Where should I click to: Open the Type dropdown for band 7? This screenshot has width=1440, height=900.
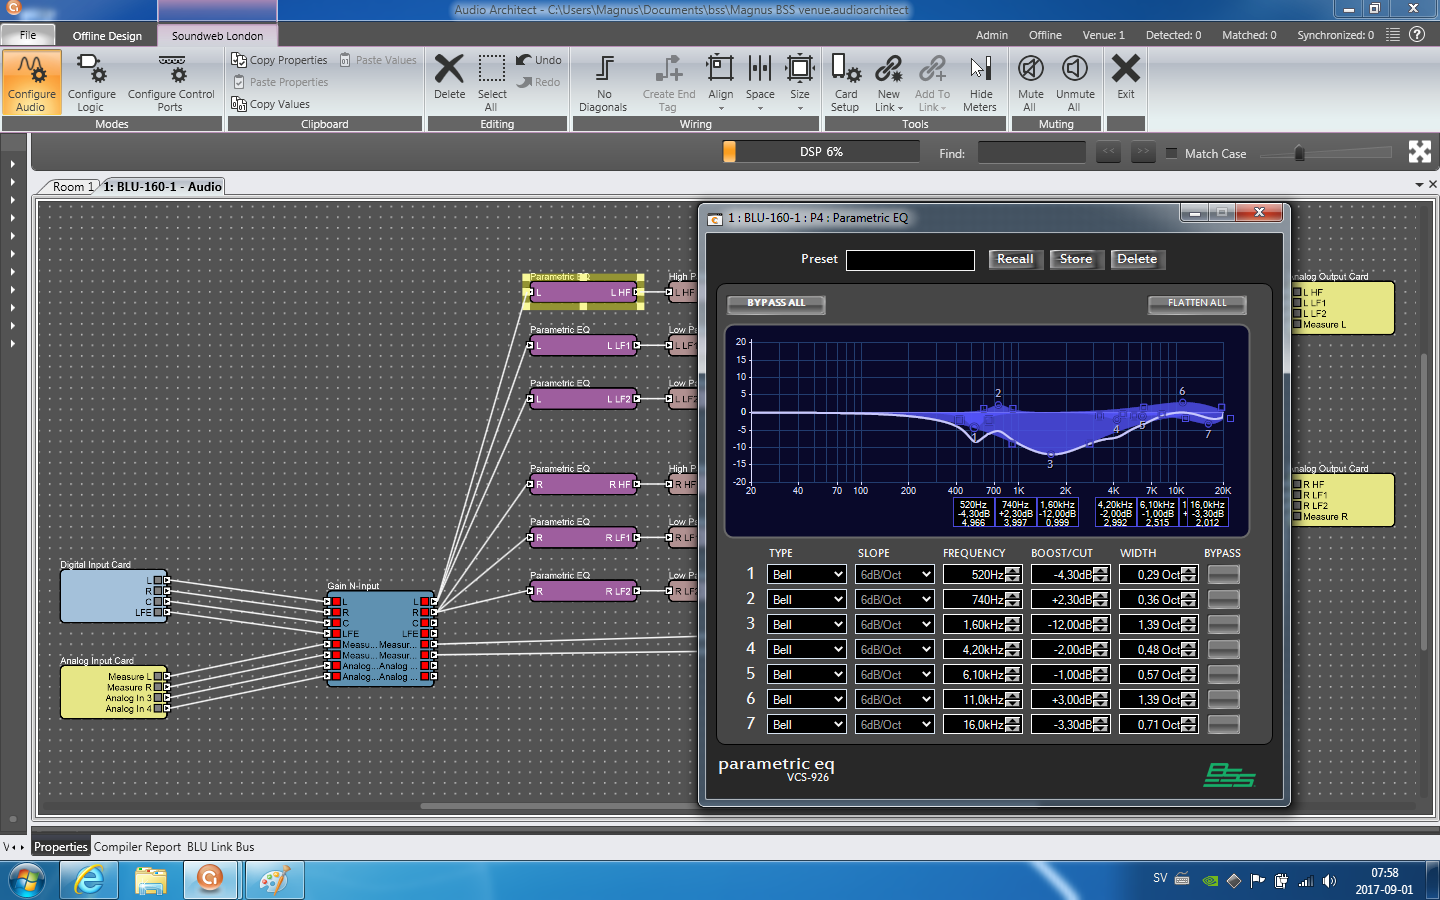point(806,724)
